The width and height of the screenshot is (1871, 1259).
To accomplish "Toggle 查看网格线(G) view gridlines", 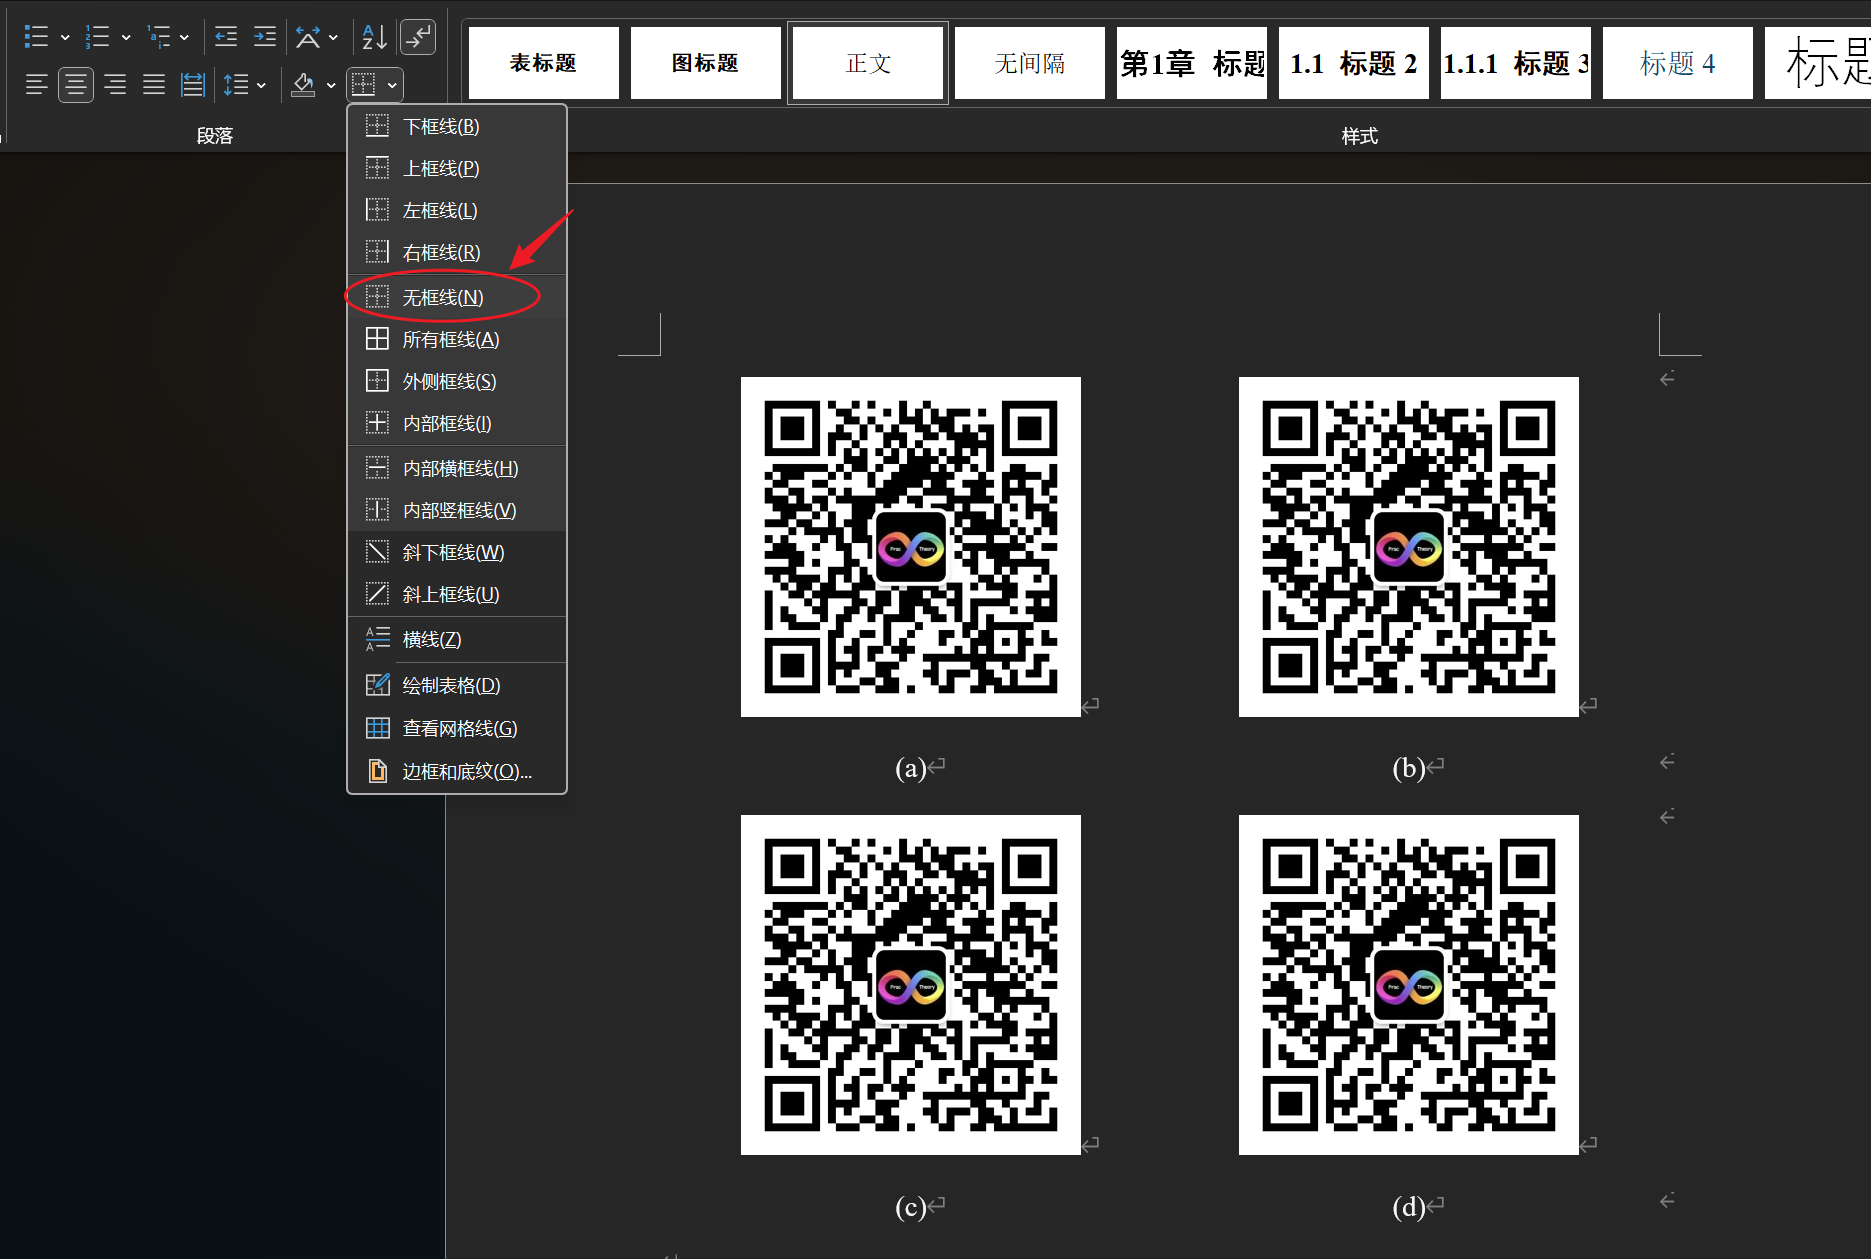I will pyautogui.click(x=457, y=728).
